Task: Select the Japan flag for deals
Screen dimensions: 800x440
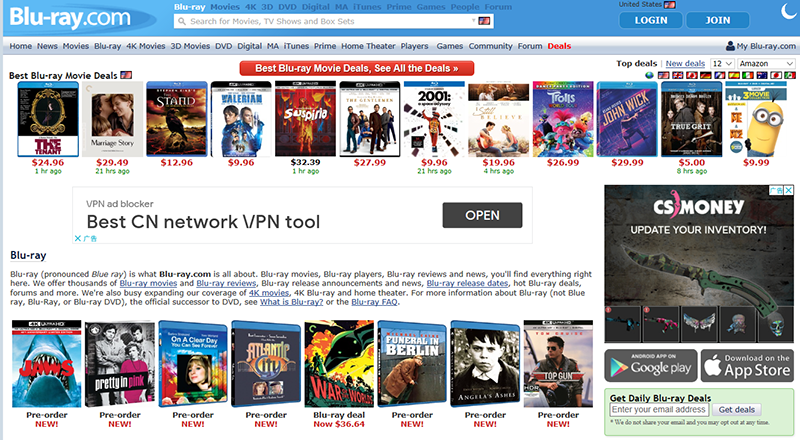Action: click(x=776, y=75)
